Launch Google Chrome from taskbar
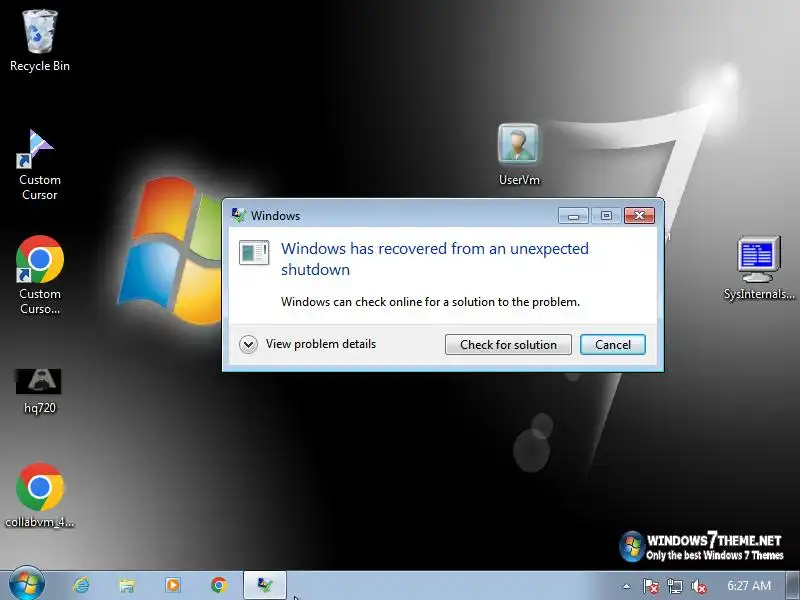This screenshot has height=600, width=800. coord(219,585)
